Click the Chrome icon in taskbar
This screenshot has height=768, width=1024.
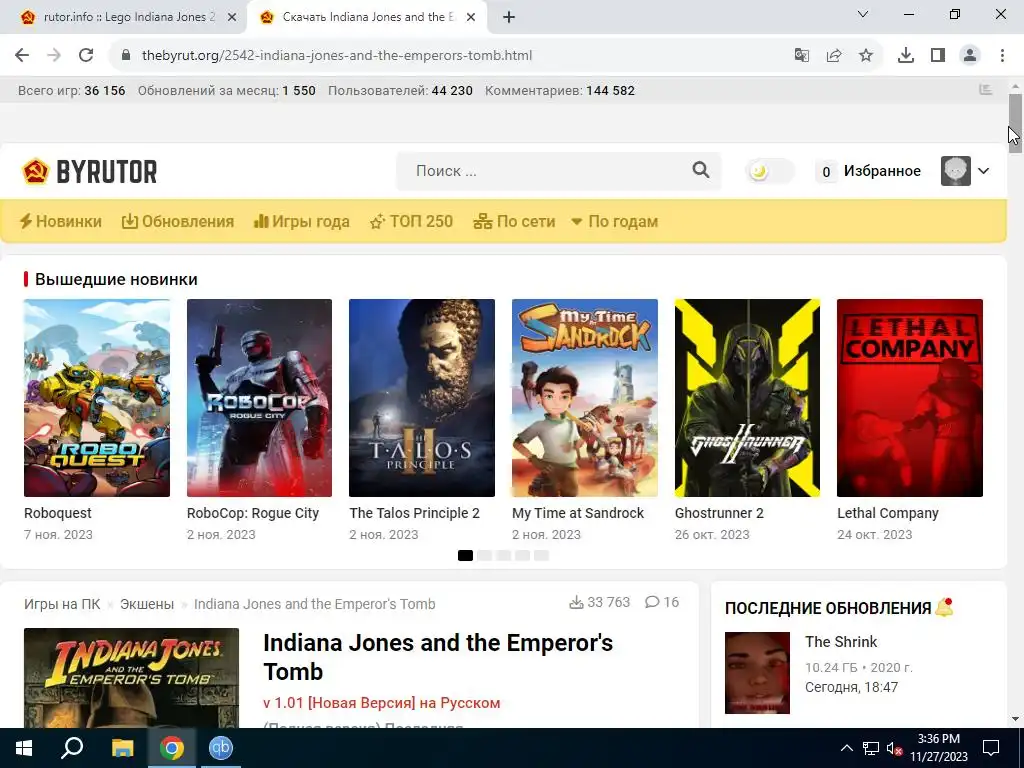(x=172, y=748)
